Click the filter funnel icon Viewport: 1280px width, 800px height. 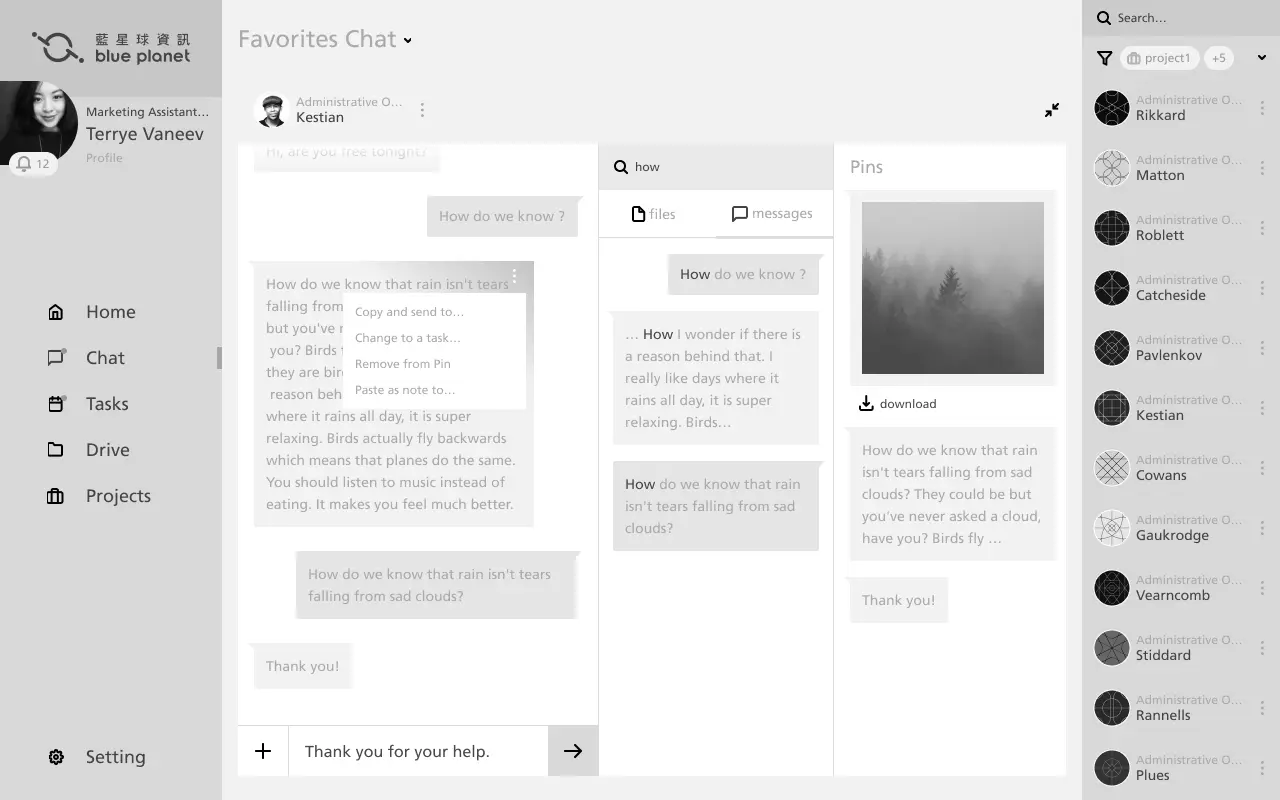click(x=1104, y=58)
